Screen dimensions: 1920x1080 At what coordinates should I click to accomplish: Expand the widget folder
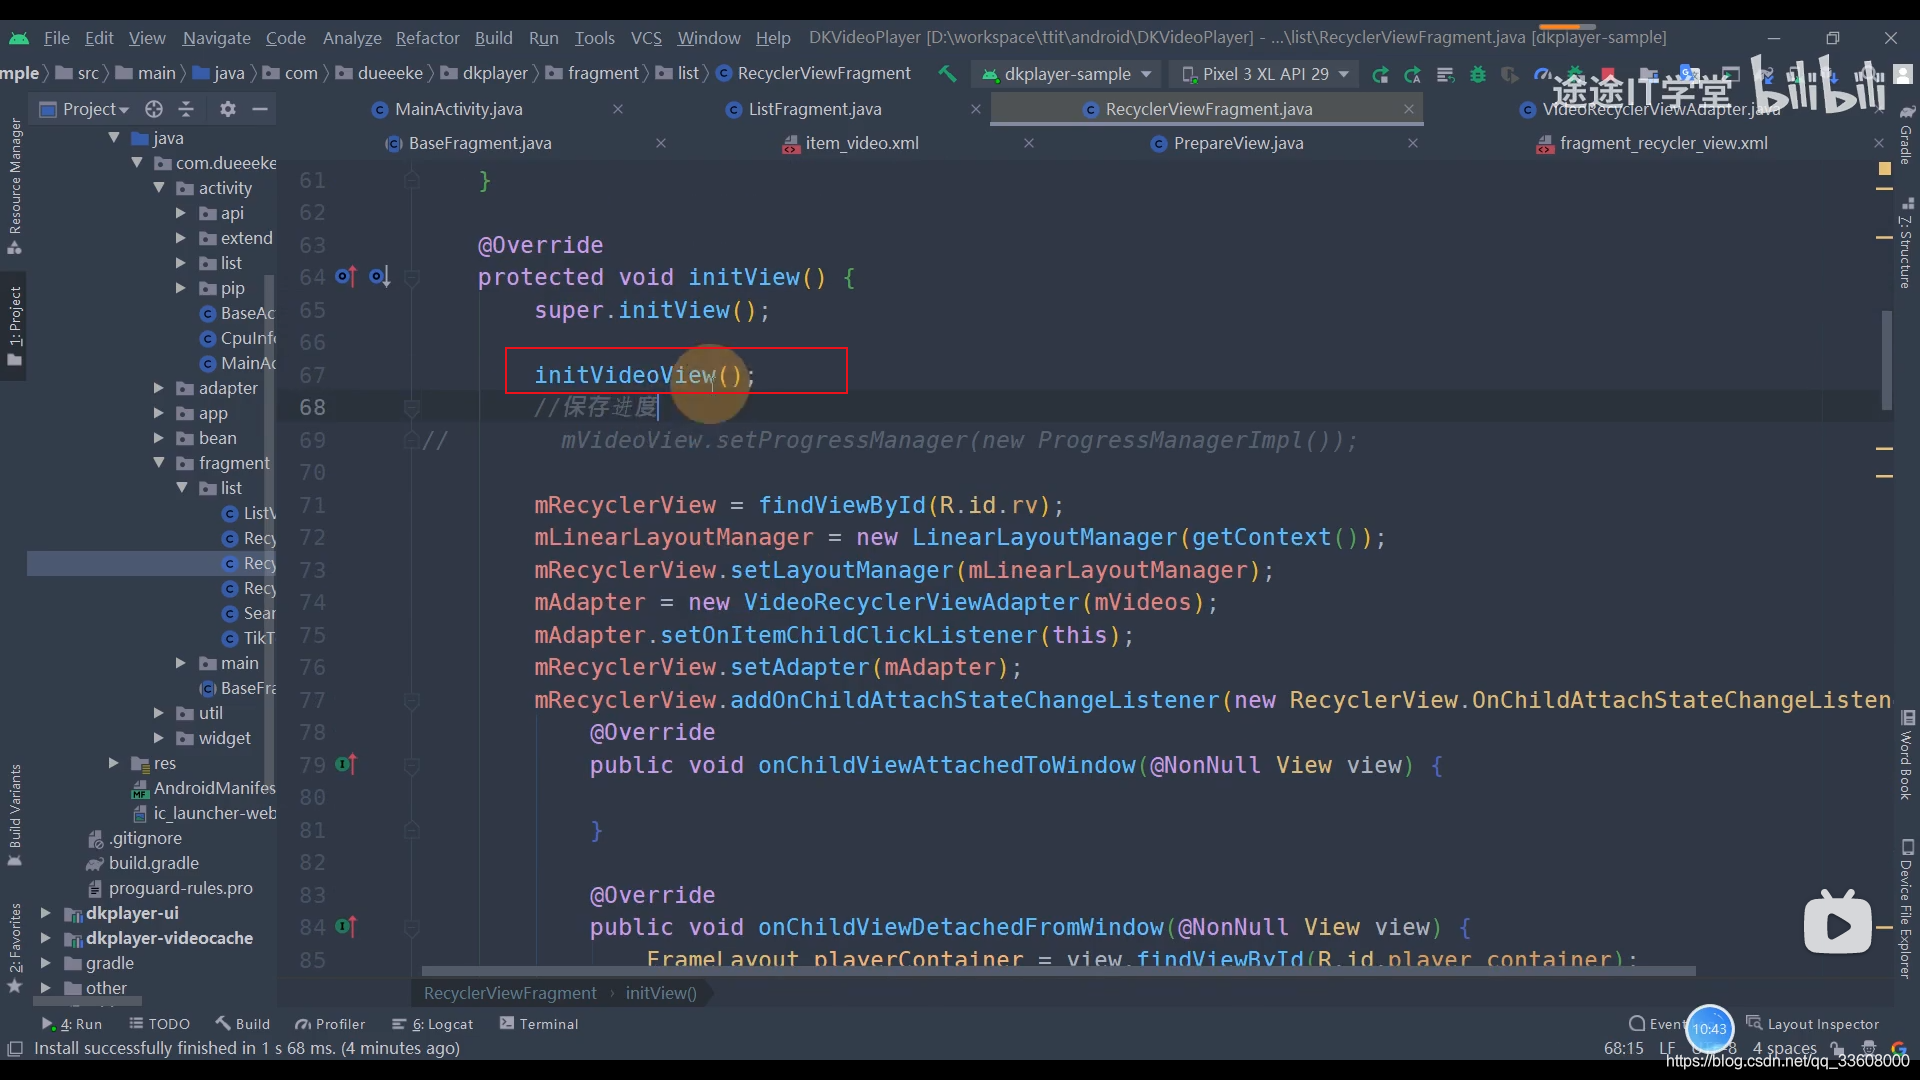coord(158,738)
